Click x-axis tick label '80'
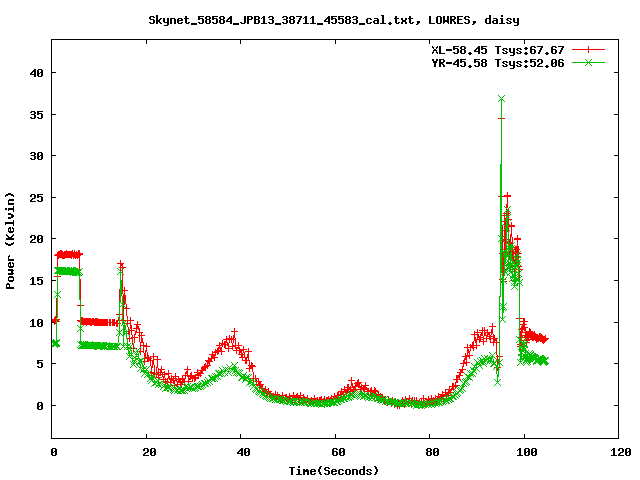640x480 pixels. pyautogui.click(x=432, y=452)
